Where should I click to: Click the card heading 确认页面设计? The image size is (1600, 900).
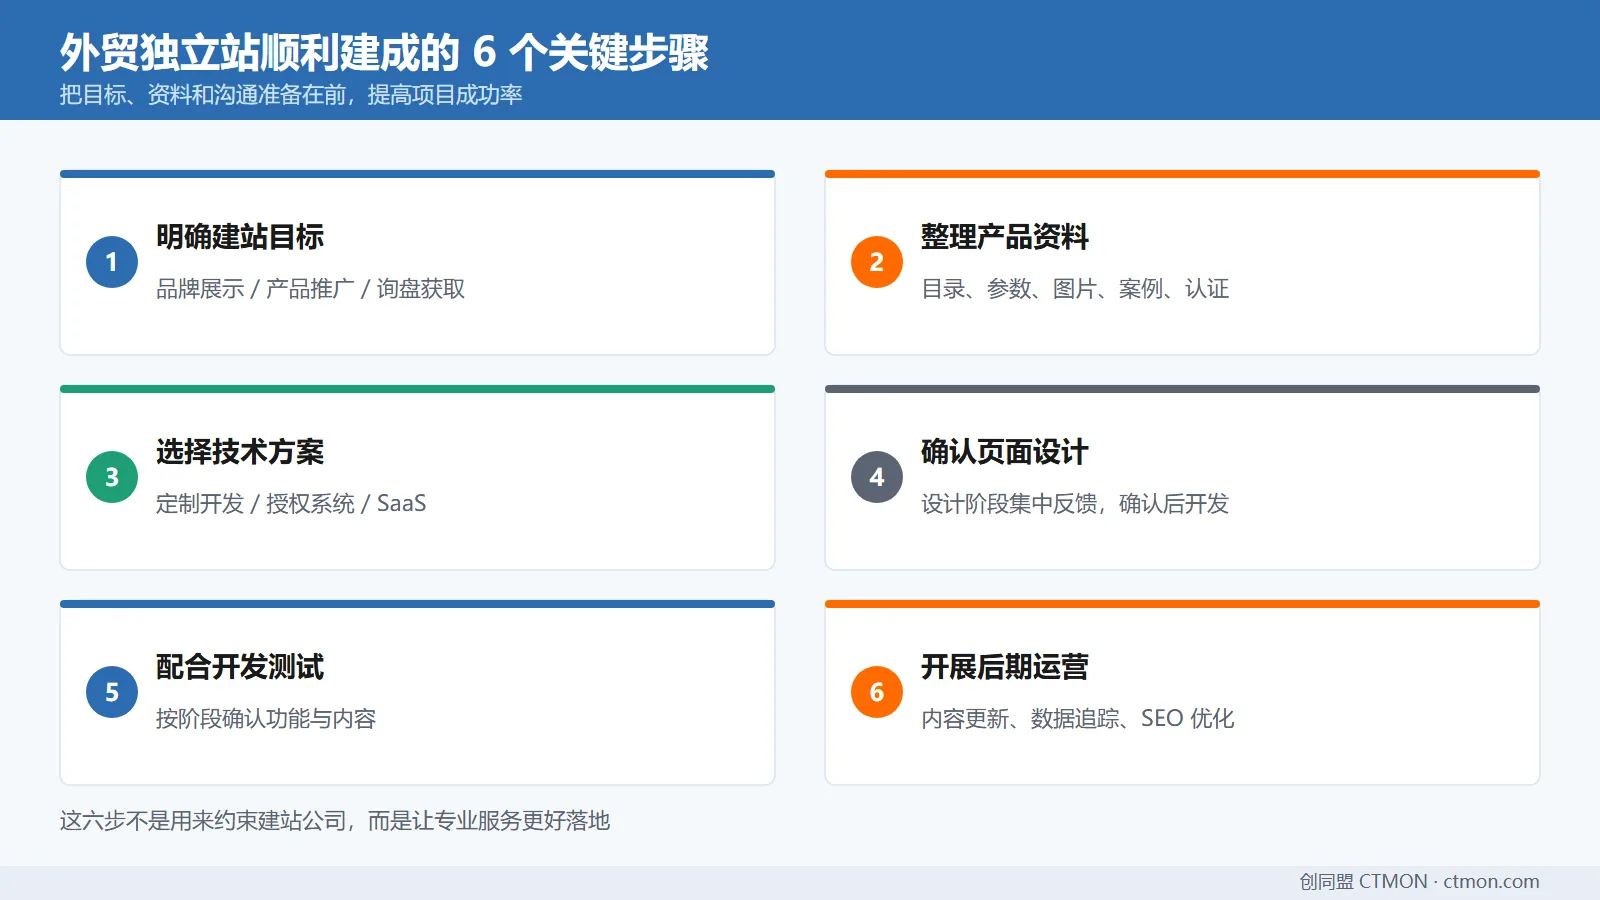click(x=1005, y=452)
